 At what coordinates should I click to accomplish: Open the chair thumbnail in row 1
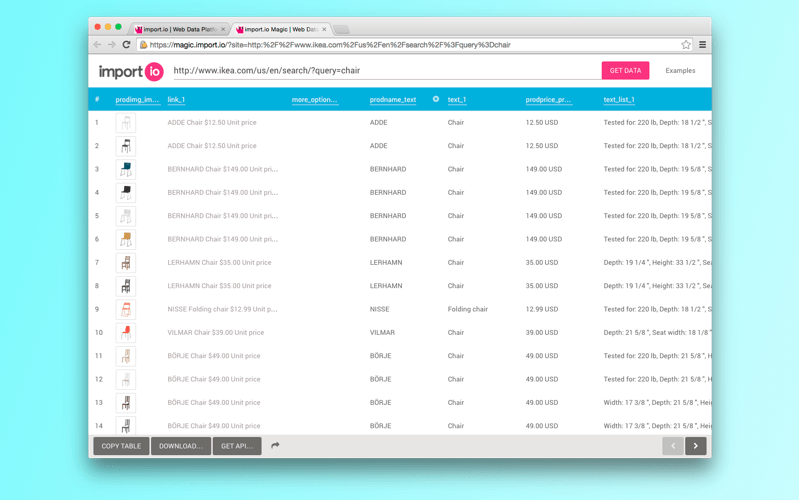(126, 123)
